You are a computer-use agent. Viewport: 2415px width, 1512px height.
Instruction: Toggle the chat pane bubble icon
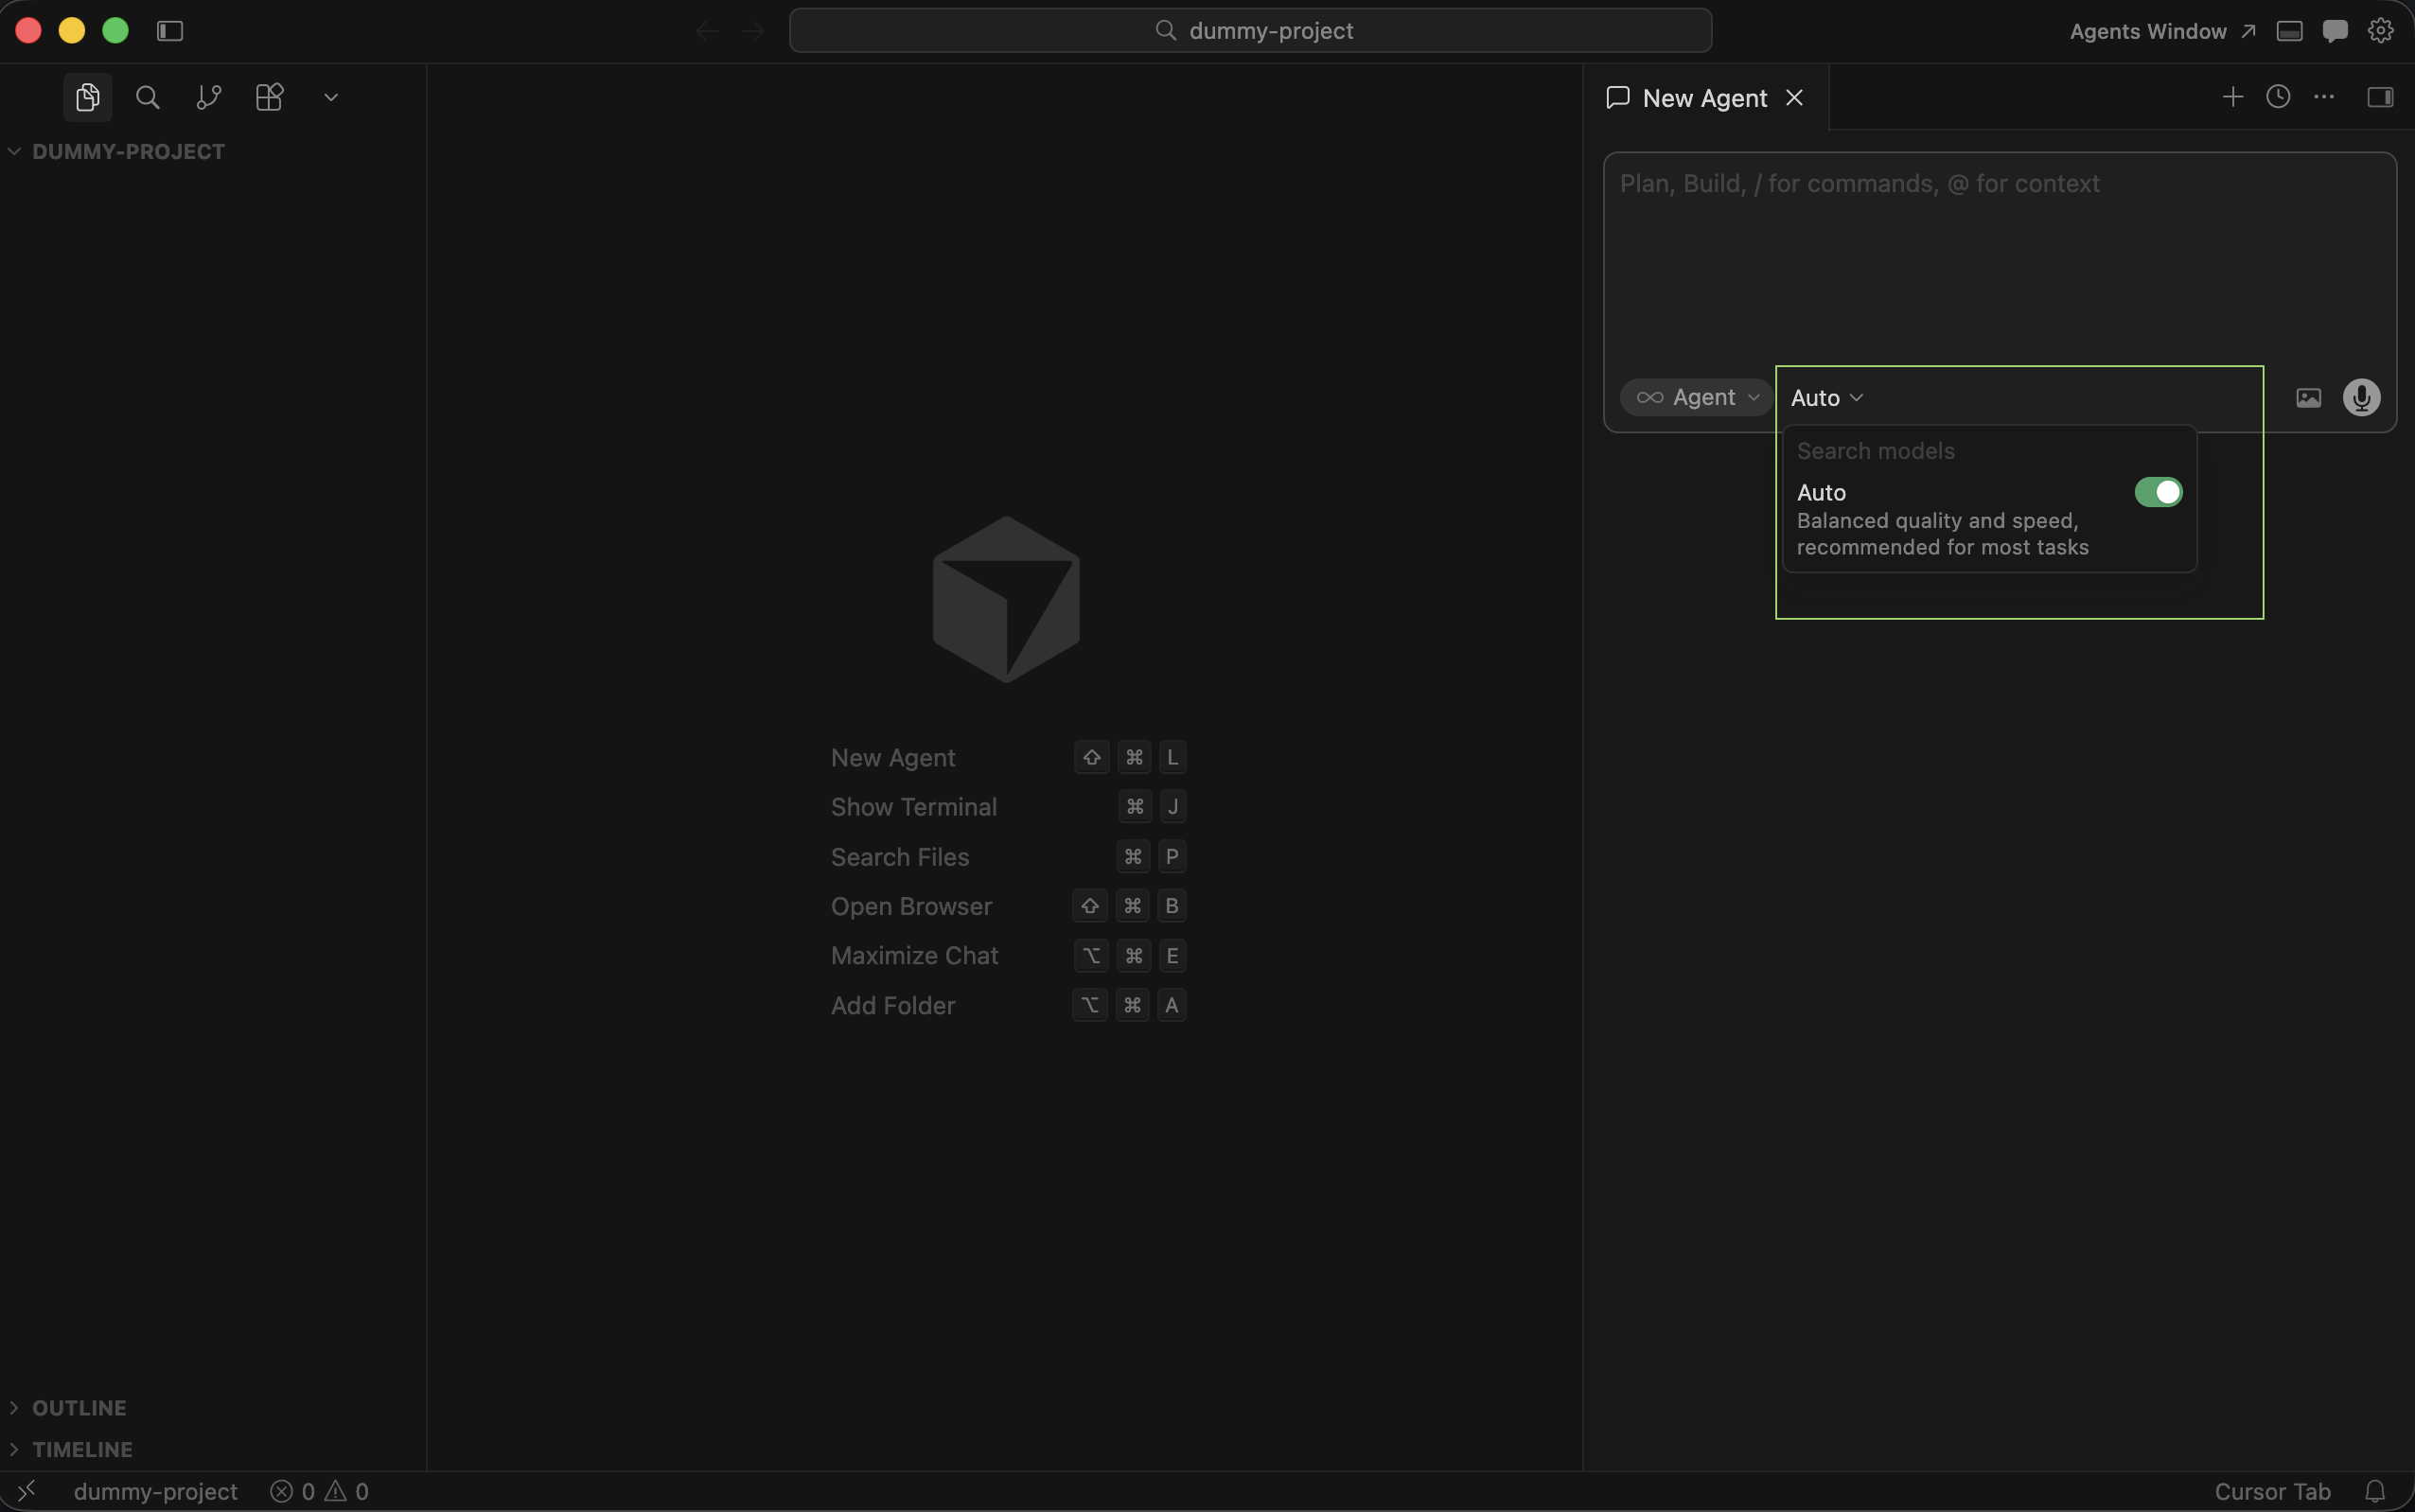coord(2335,31)
